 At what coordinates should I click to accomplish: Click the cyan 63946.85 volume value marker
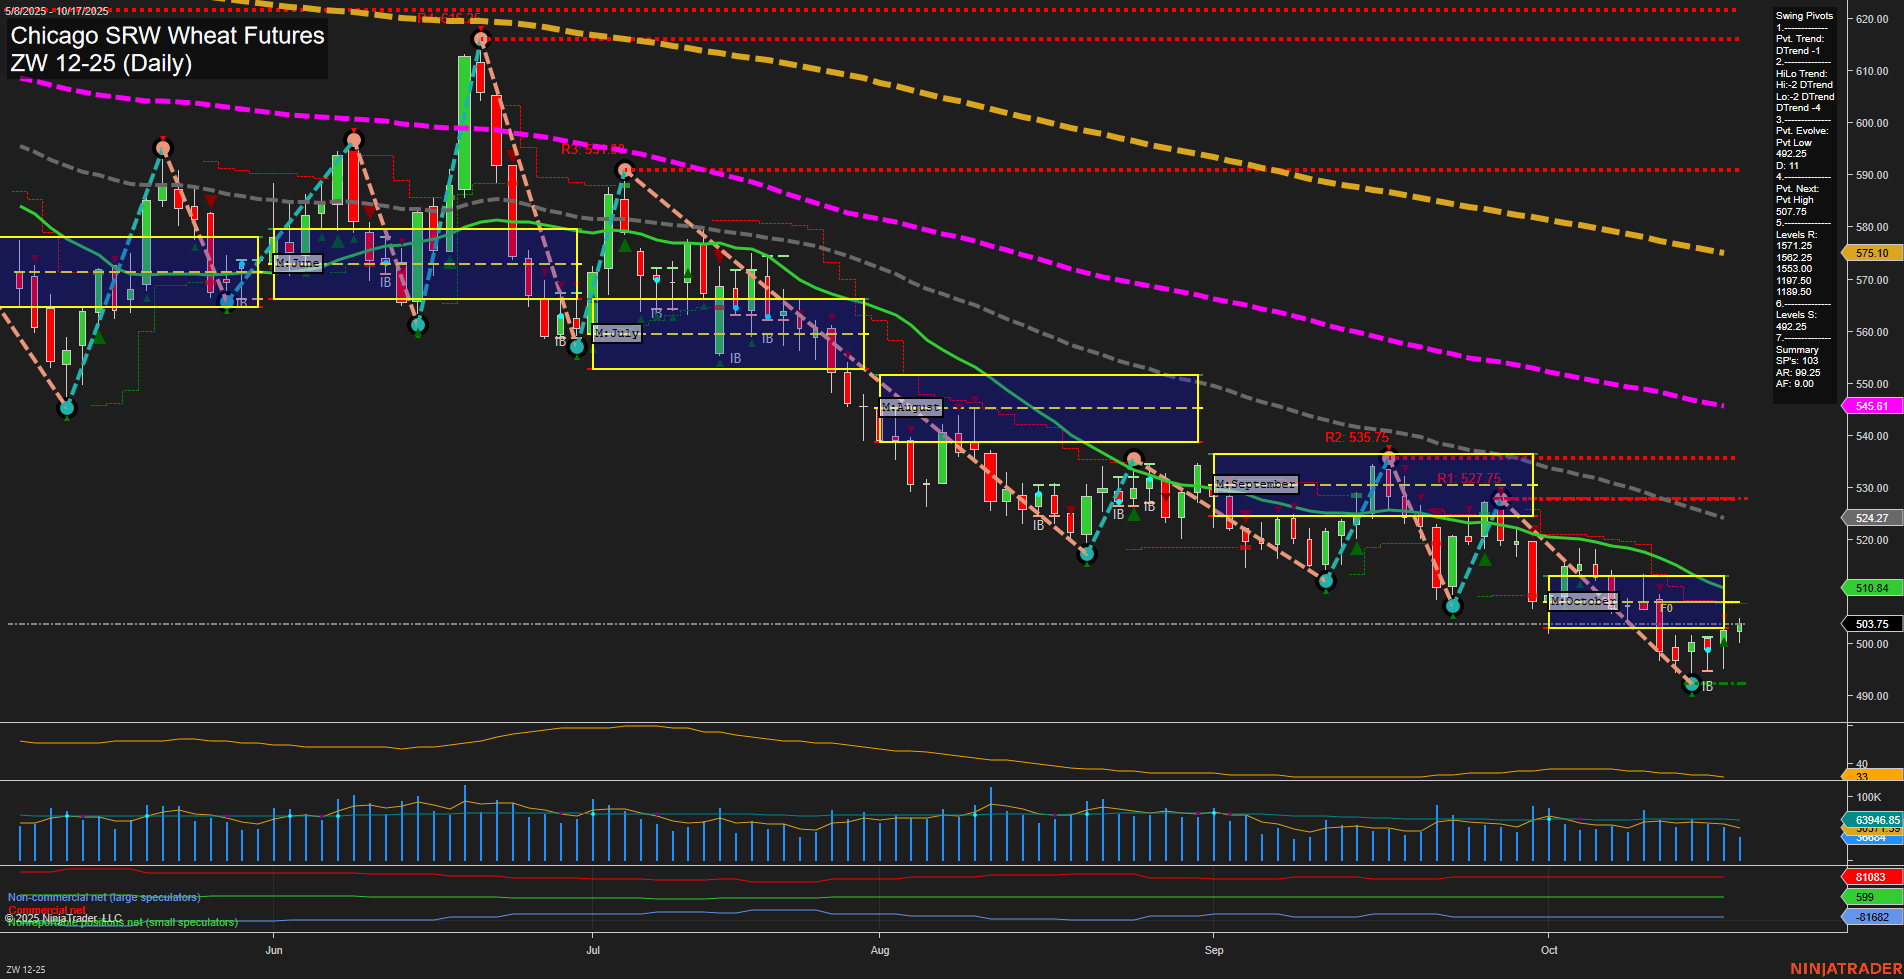1875,820
